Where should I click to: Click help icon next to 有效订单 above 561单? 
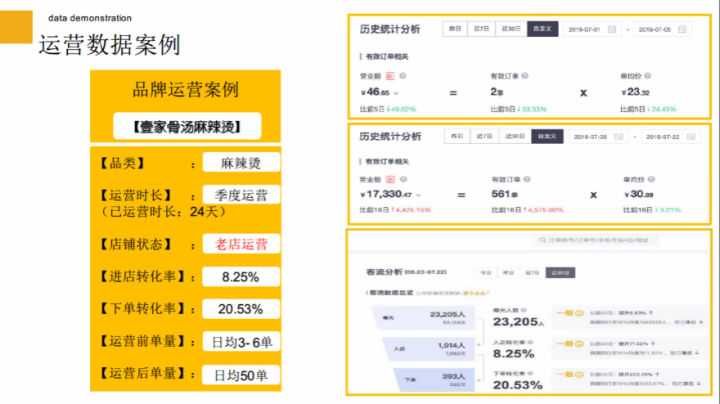pyautogui.click(x=527, y=179)
